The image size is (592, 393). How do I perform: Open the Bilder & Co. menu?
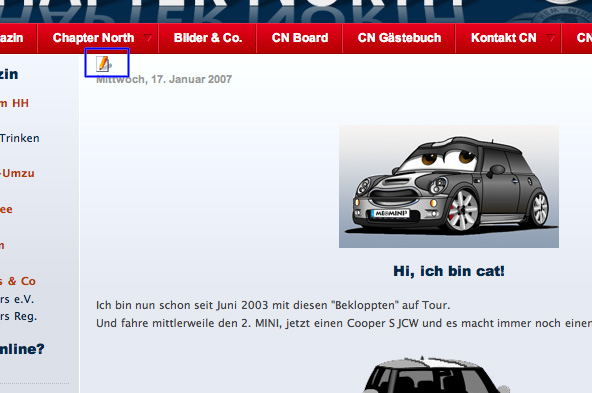[208, 38]
